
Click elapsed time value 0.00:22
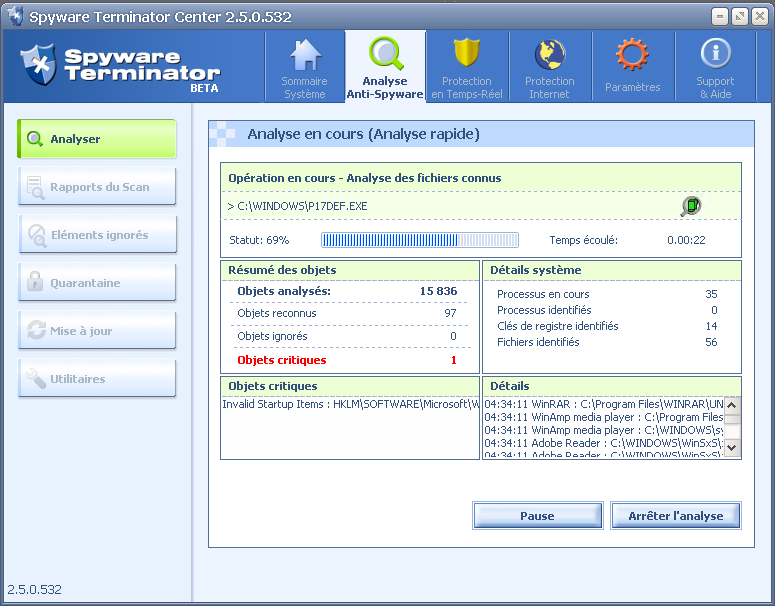(686, 240)
